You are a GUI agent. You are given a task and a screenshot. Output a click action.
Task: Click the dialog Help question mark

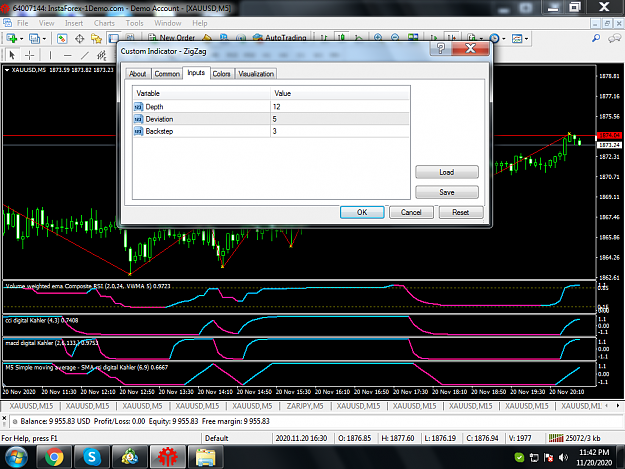[x=441, y=49]
